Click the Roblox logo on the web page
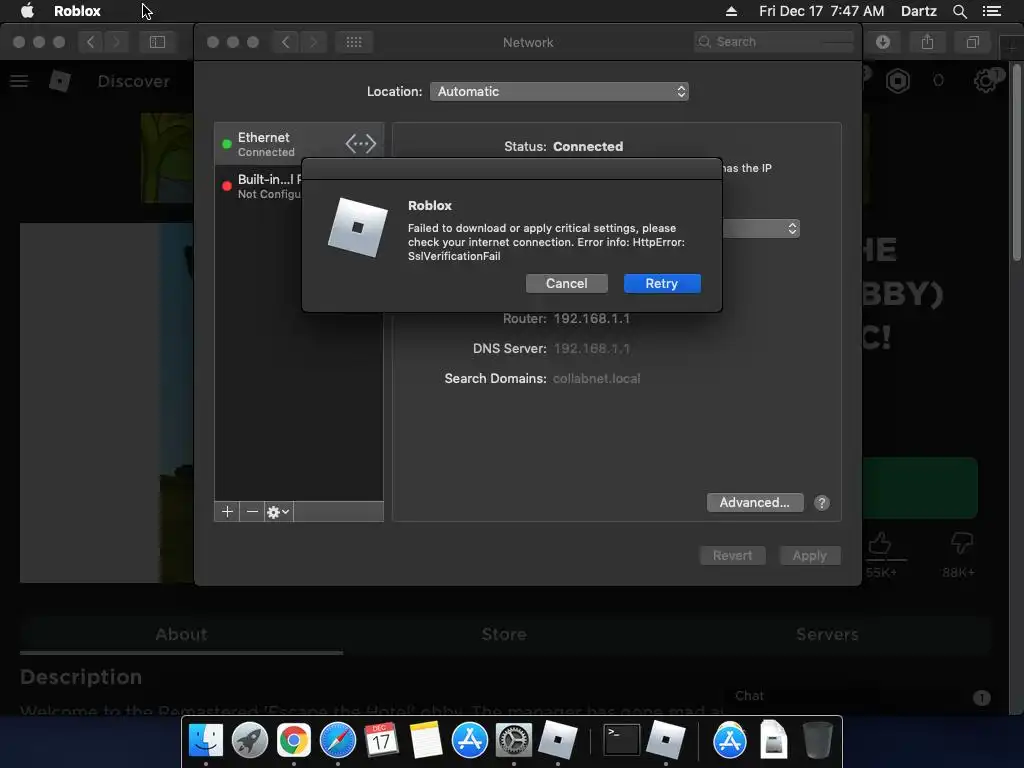The height and width of the screenshot is (768, 1024). 60,81
